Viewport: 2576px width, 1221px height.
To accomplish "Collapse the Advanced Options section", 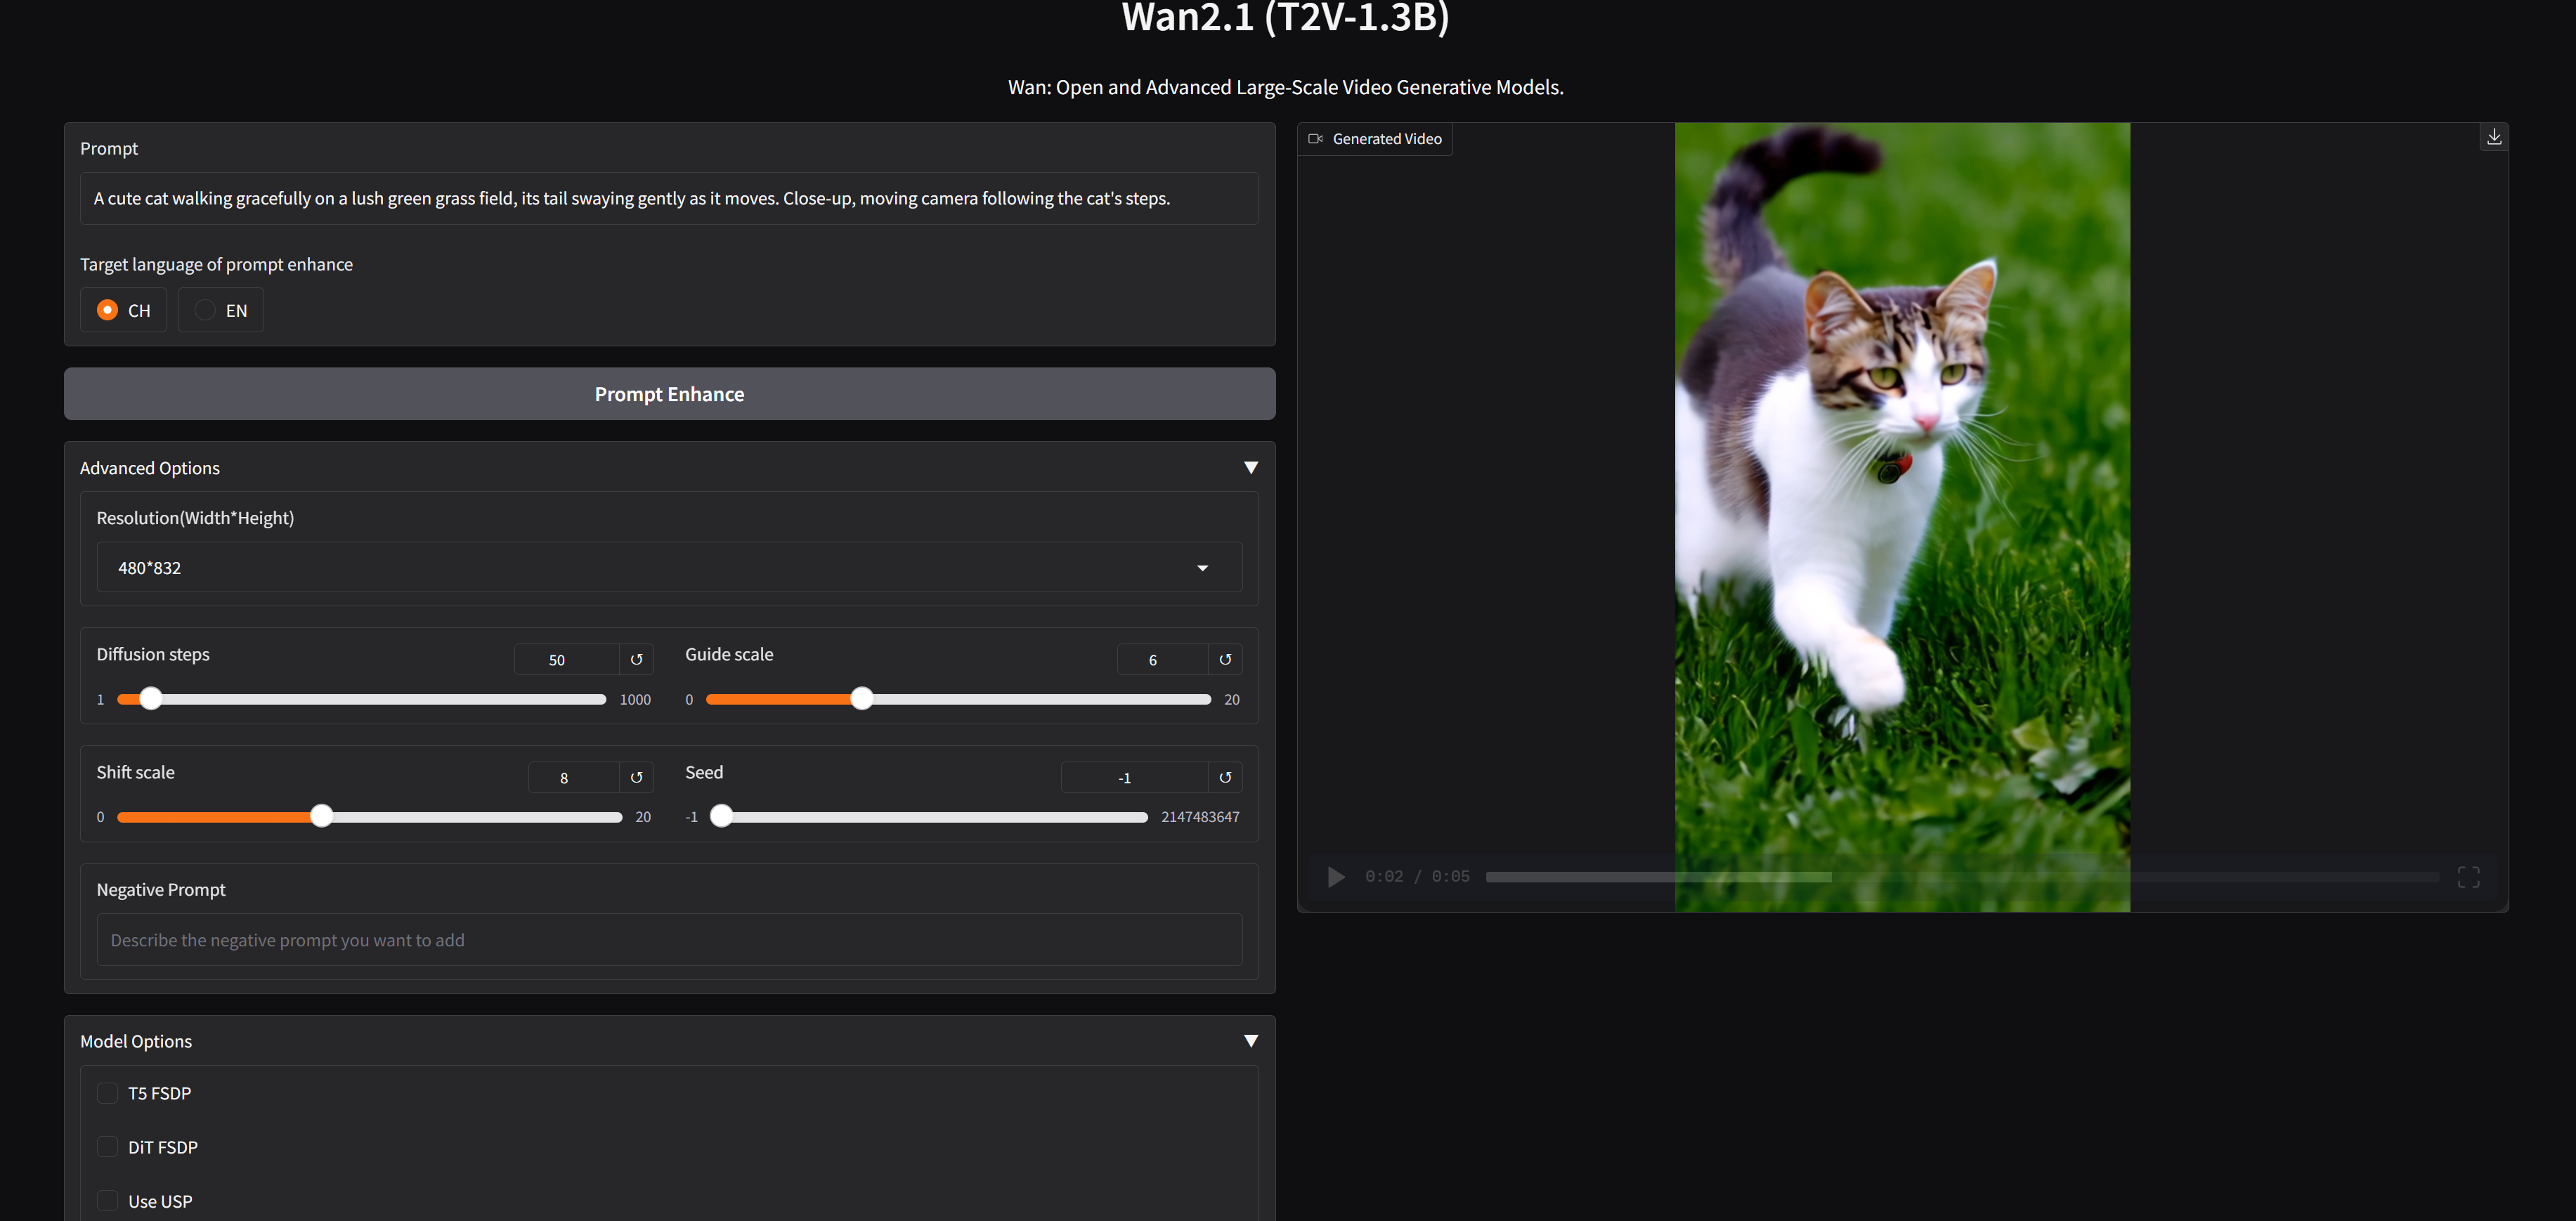I will tap(1250, 468).
